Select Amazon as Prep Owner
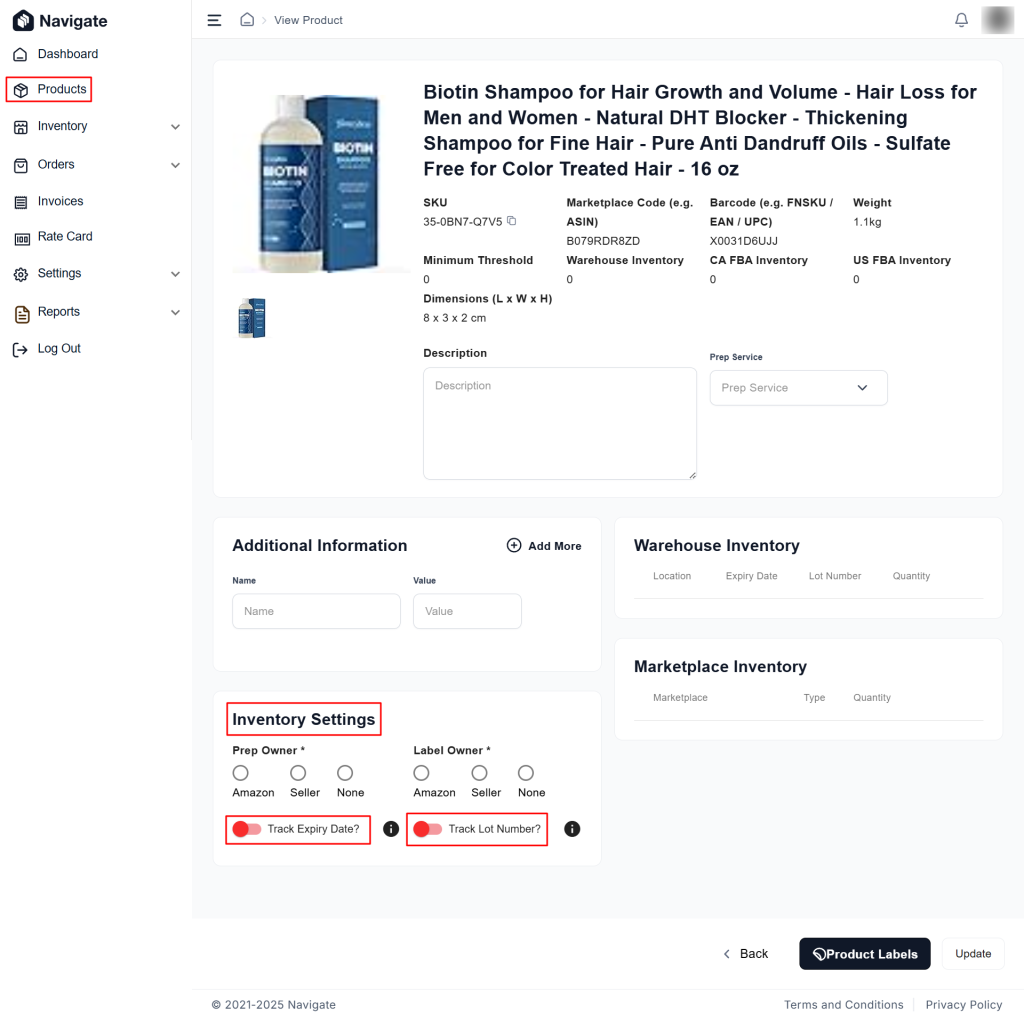Screen dimensions: 1024x1022 [240, 773]
